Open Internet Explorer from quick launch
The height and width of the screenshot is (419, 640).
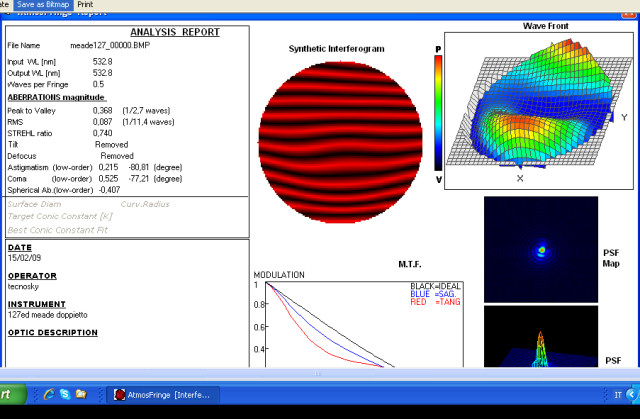[49, 394]
